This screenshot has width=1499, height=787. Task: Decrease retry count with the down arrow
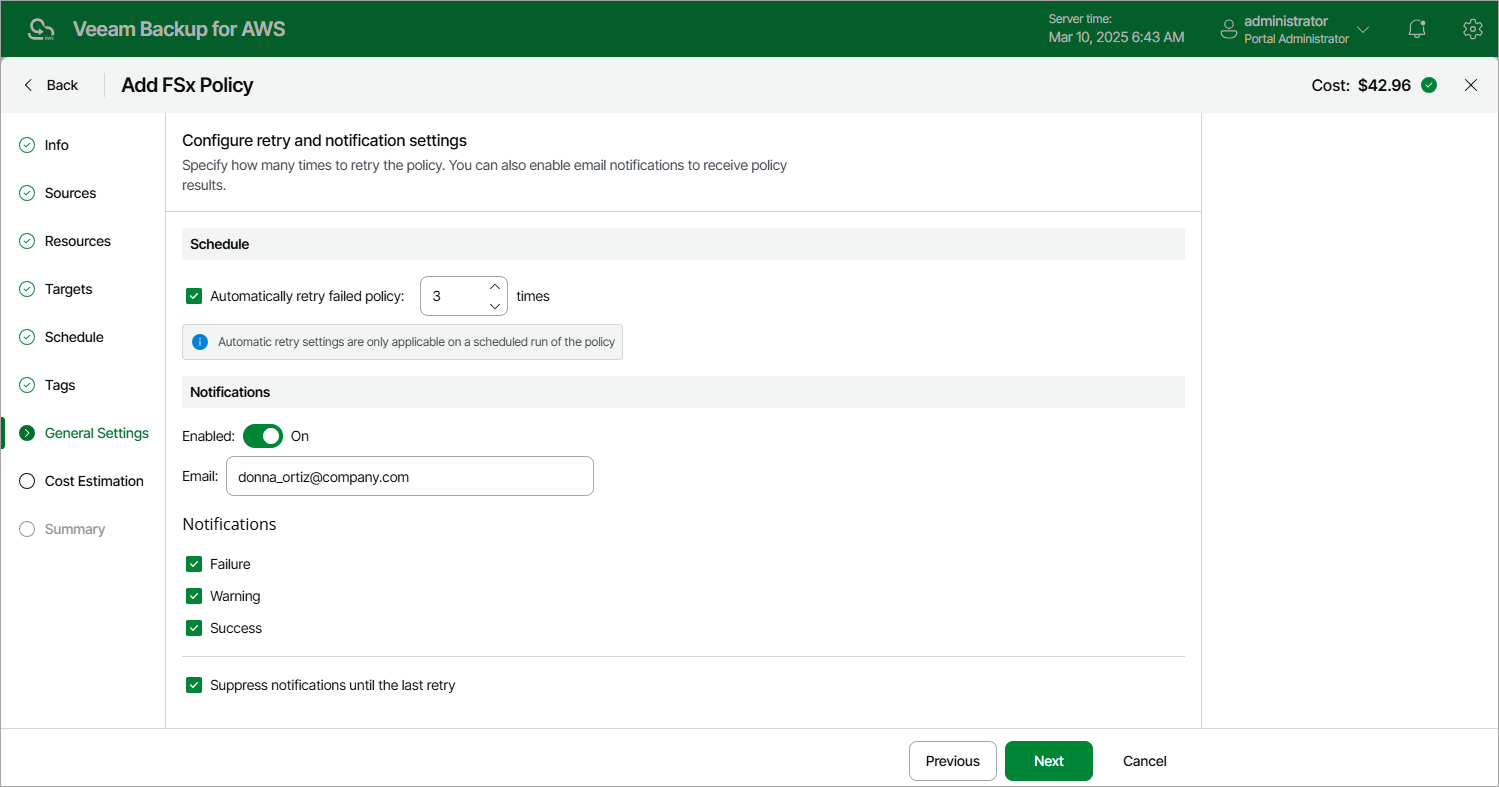(494, 305)
